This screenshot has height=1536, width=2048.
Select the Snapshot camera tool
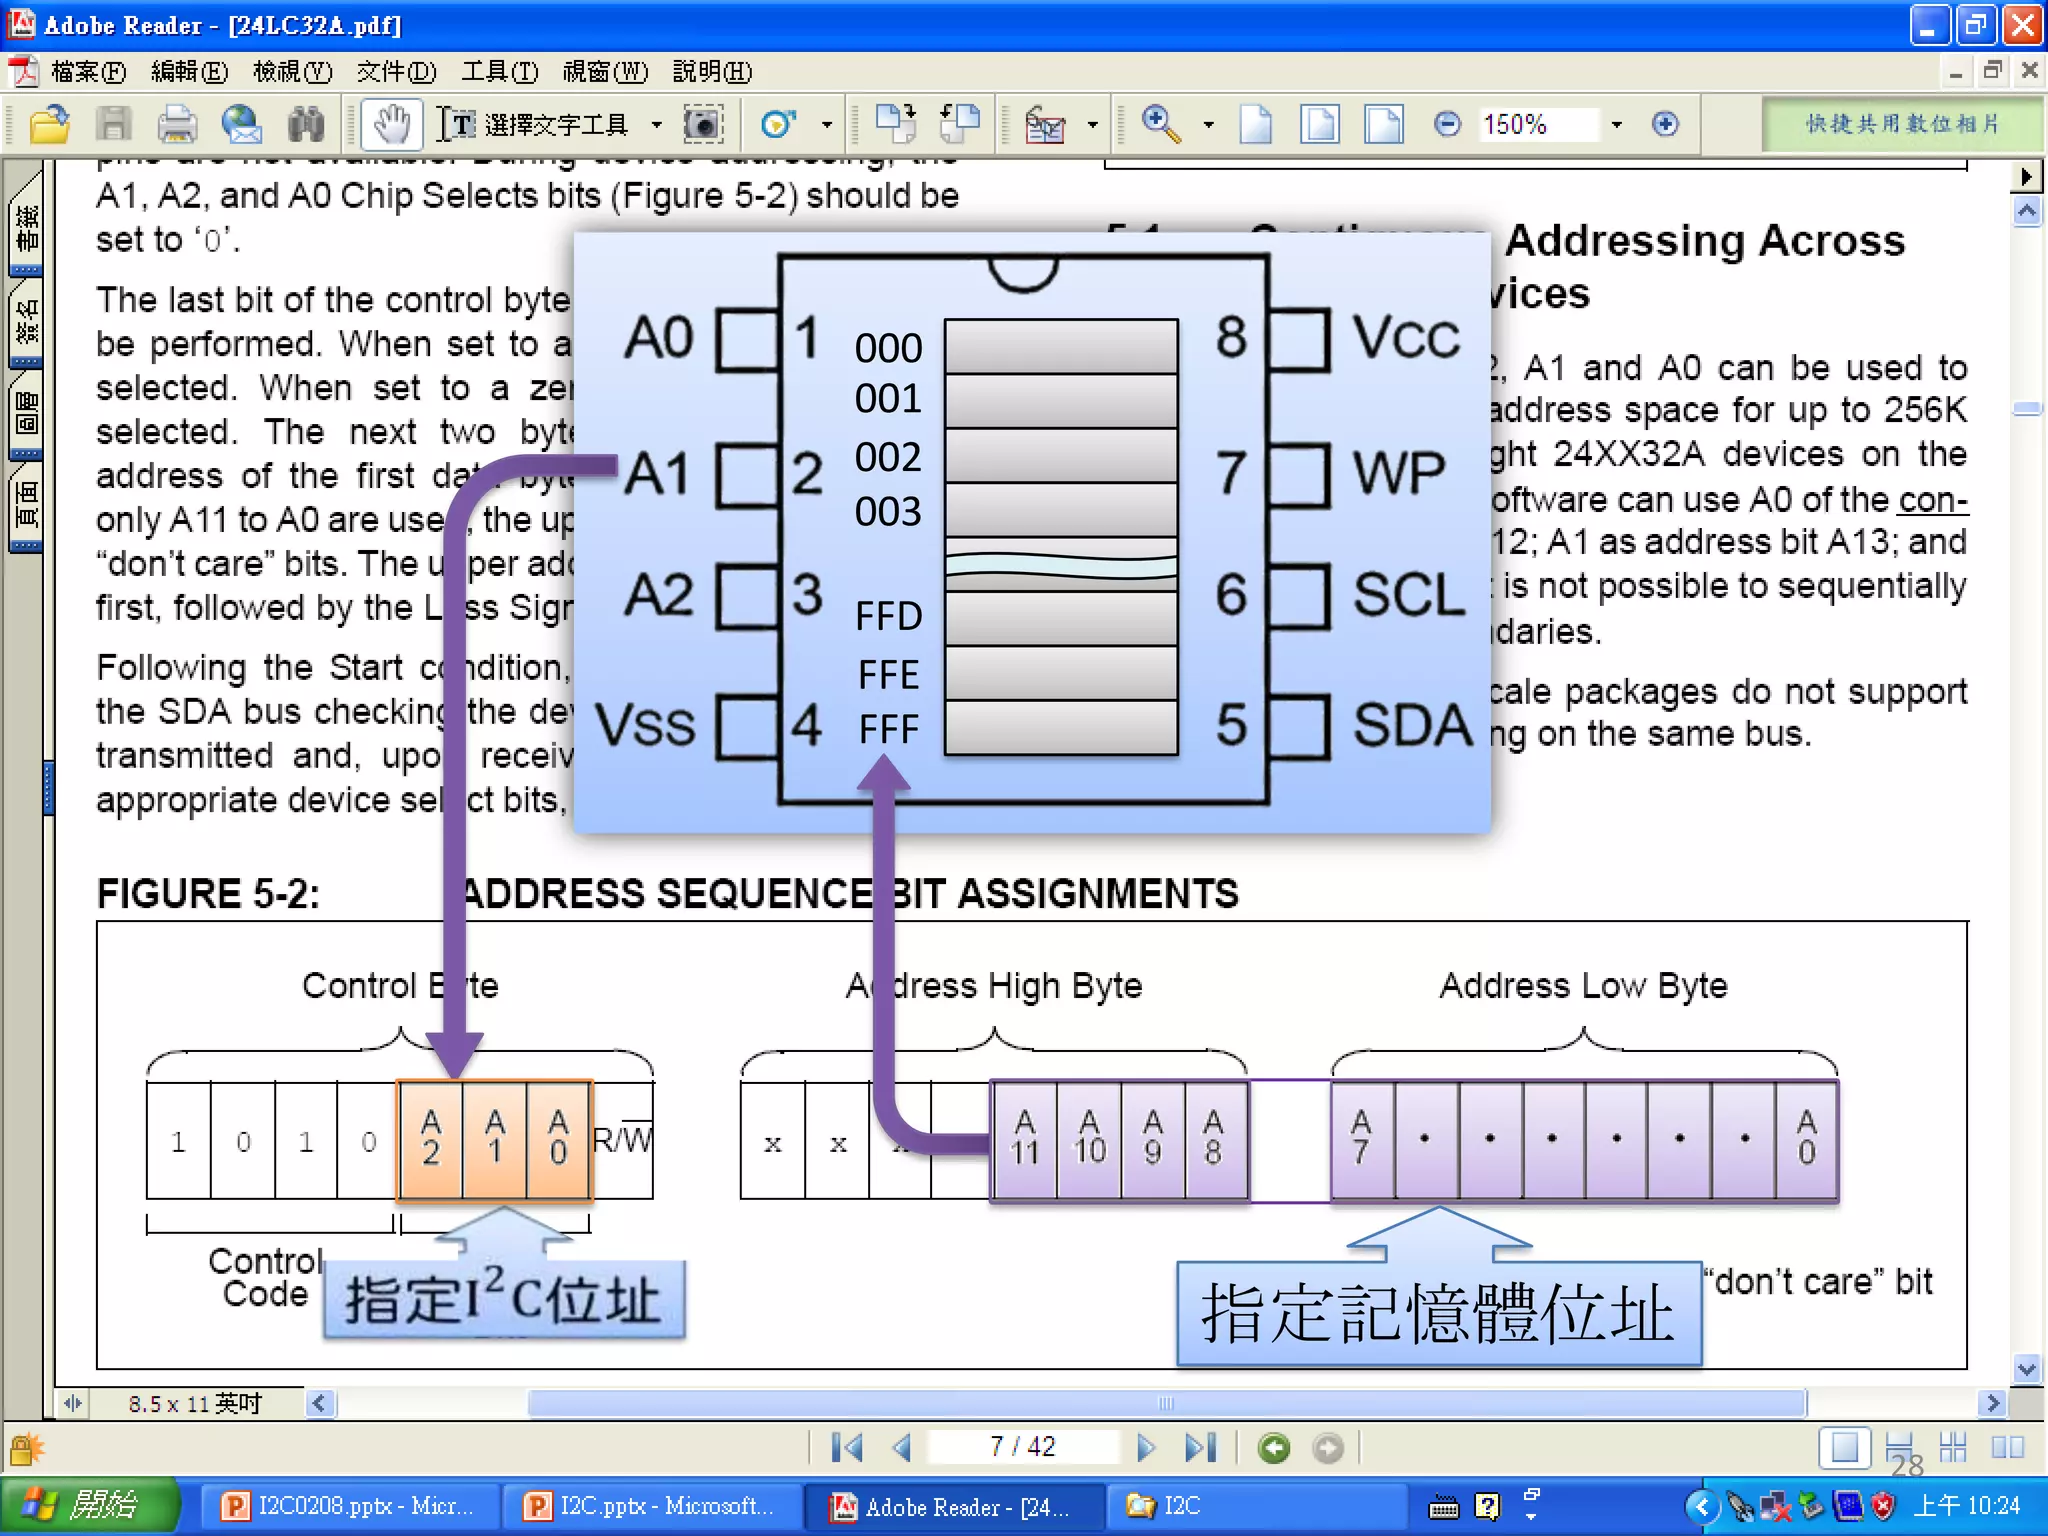point(703,125)
